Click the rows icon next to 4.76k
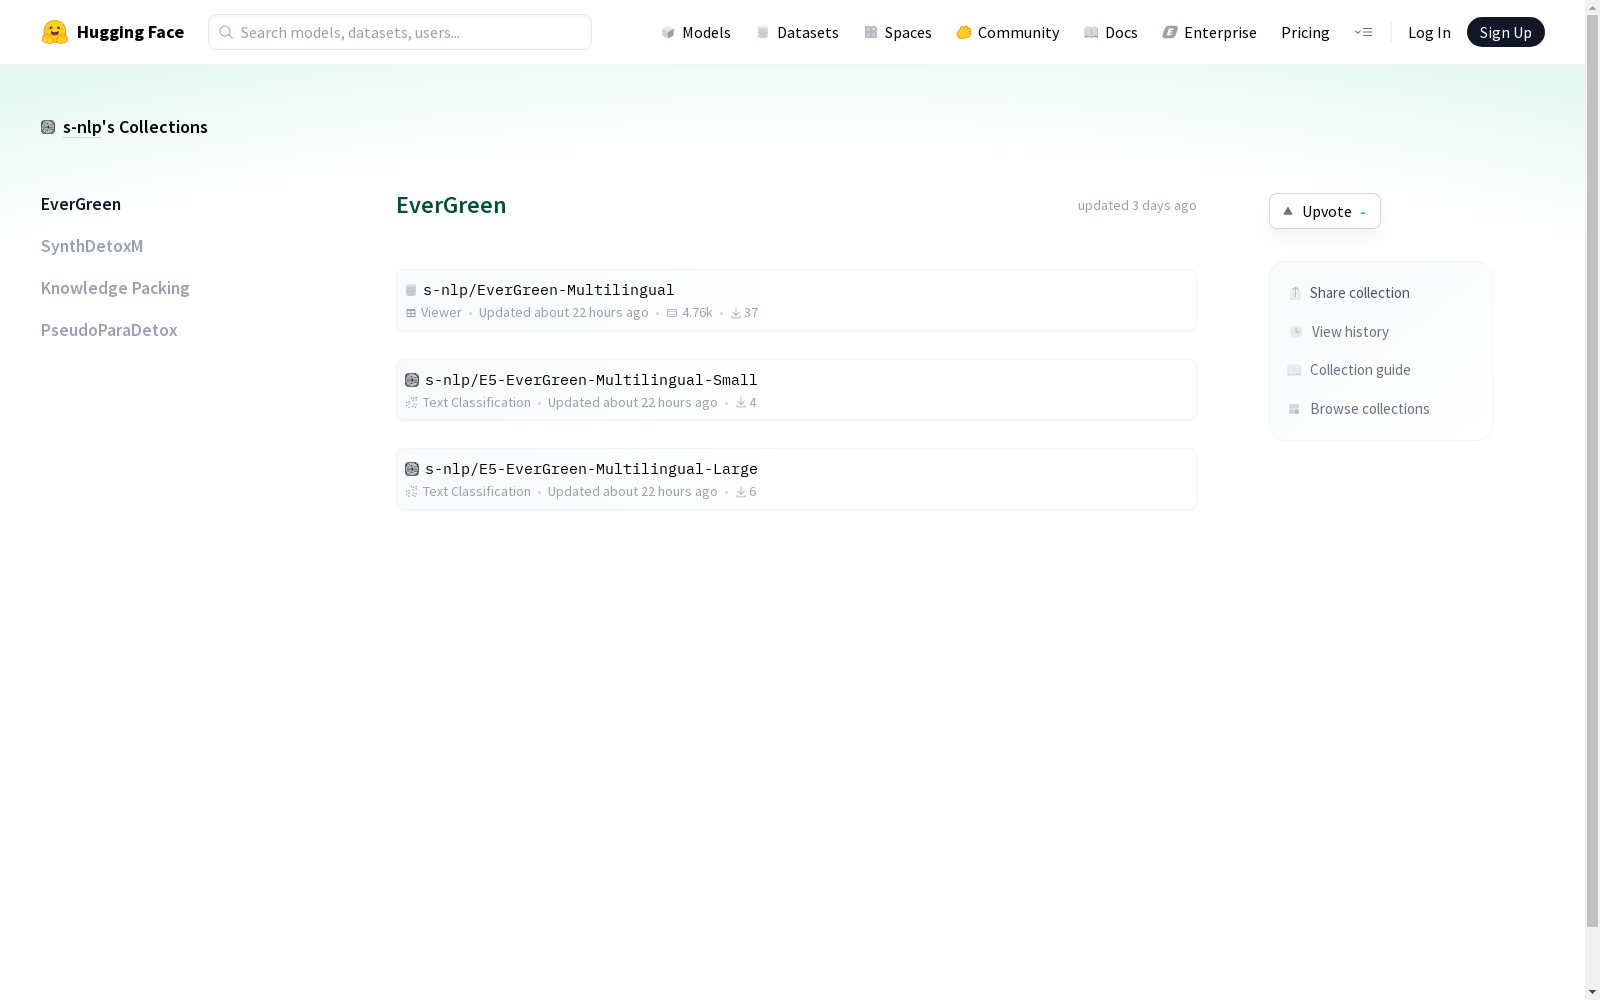The width and height of the screenshot is (1600, 1000). pyautogui.click(x=672, y=313)
